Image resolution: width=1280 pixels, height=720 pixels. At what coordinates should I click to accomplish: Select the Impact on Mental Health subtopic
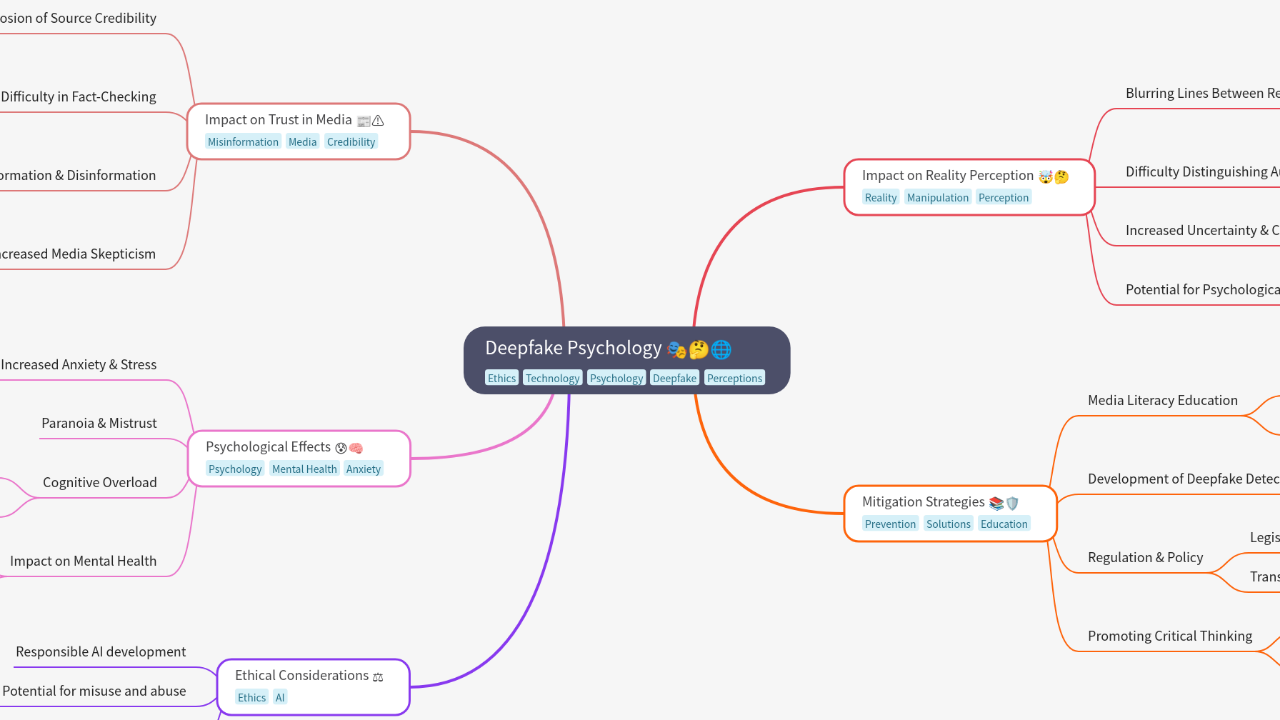click(x=83, y=562)
